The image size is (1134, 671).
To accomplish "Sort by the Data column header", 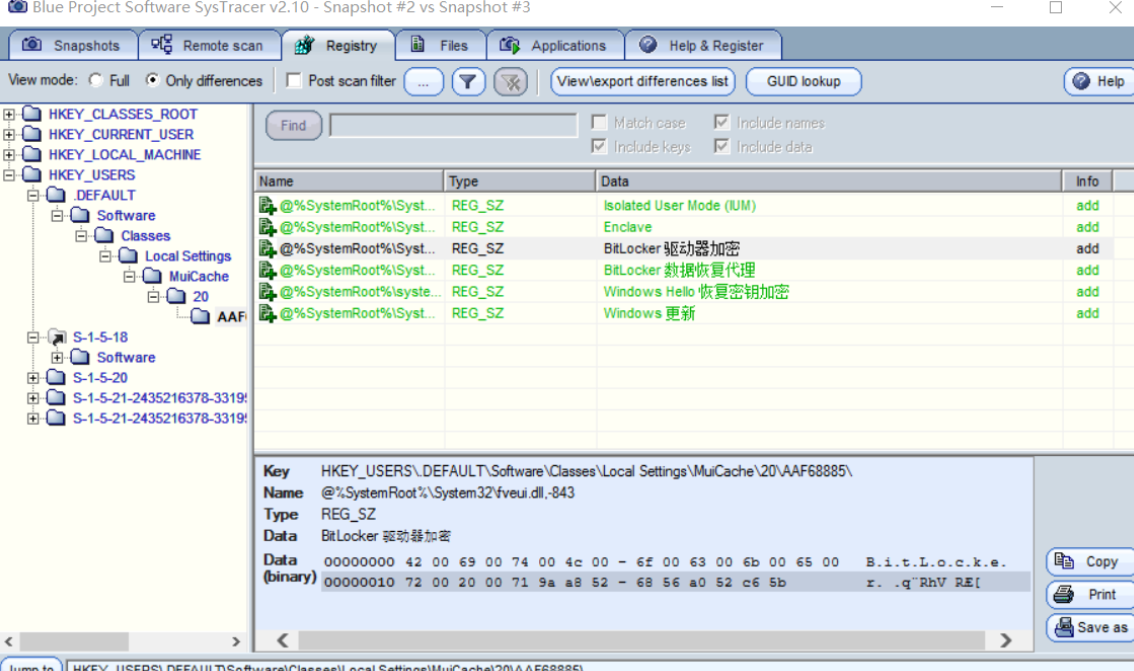I will [x=829, y=181].
